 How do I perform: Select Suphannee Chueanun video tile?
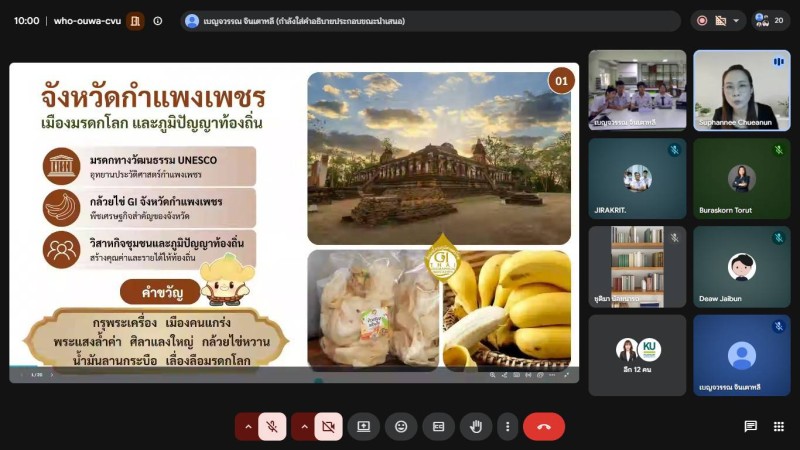point(741,90)
